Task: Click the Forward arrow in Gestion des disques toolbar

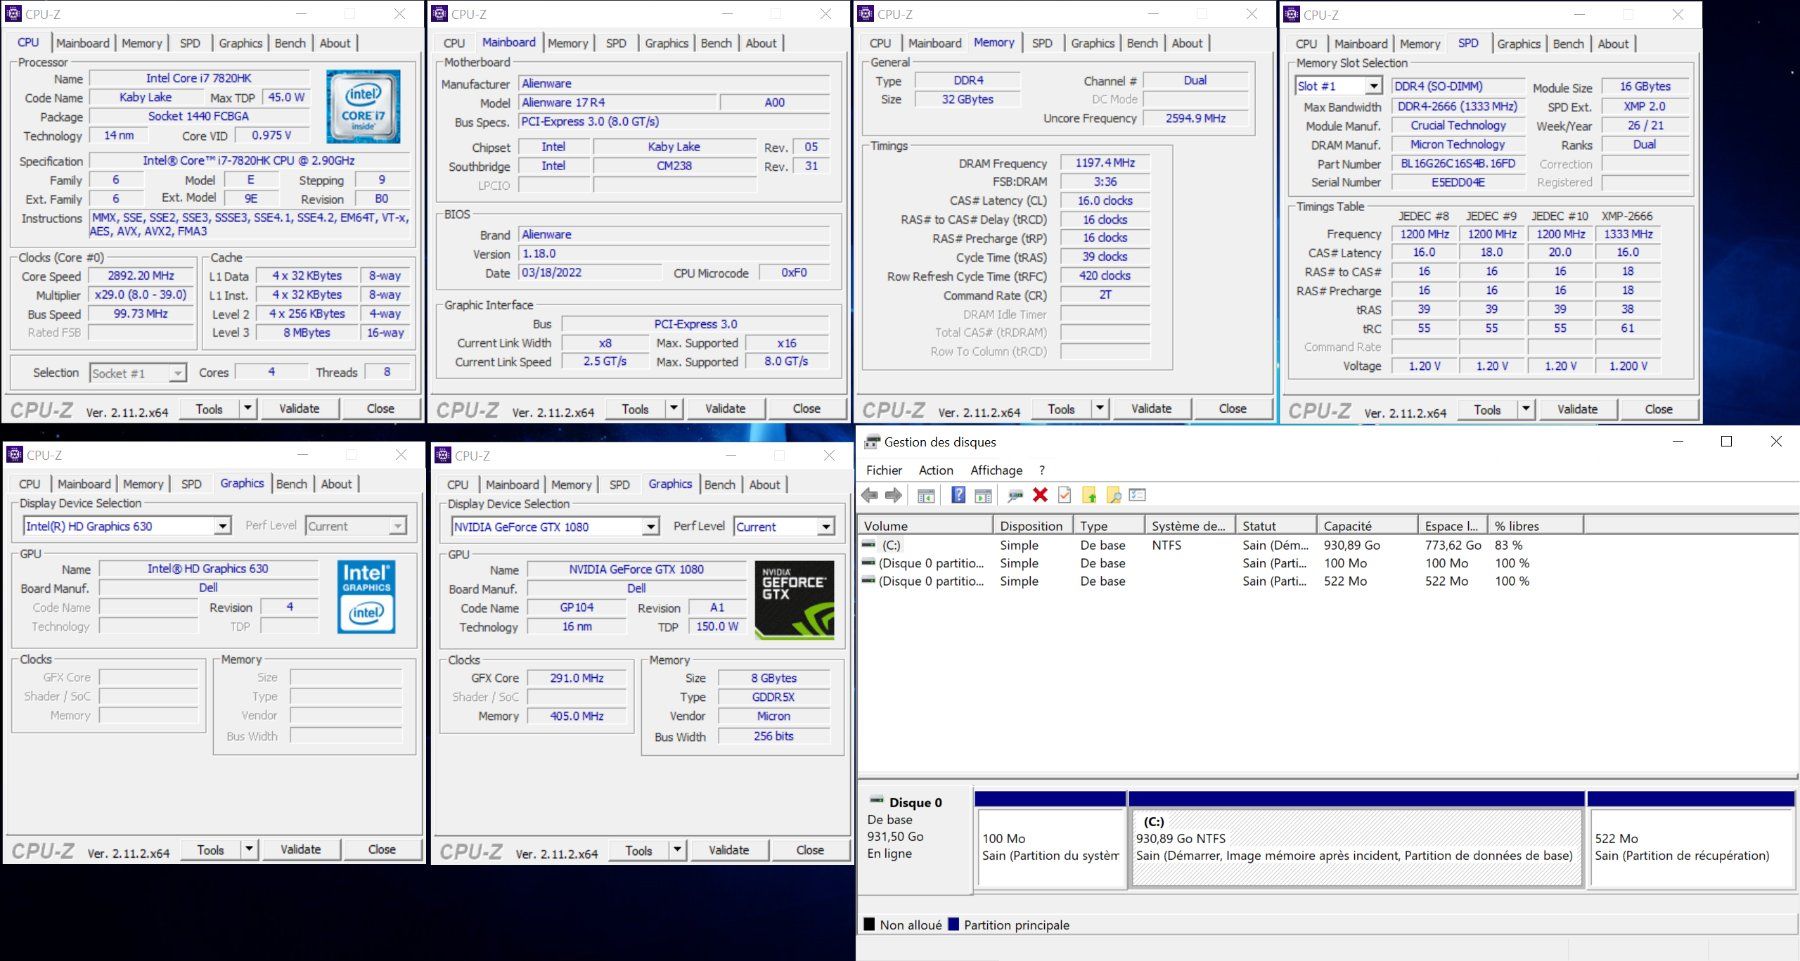Action: [893, 495]
